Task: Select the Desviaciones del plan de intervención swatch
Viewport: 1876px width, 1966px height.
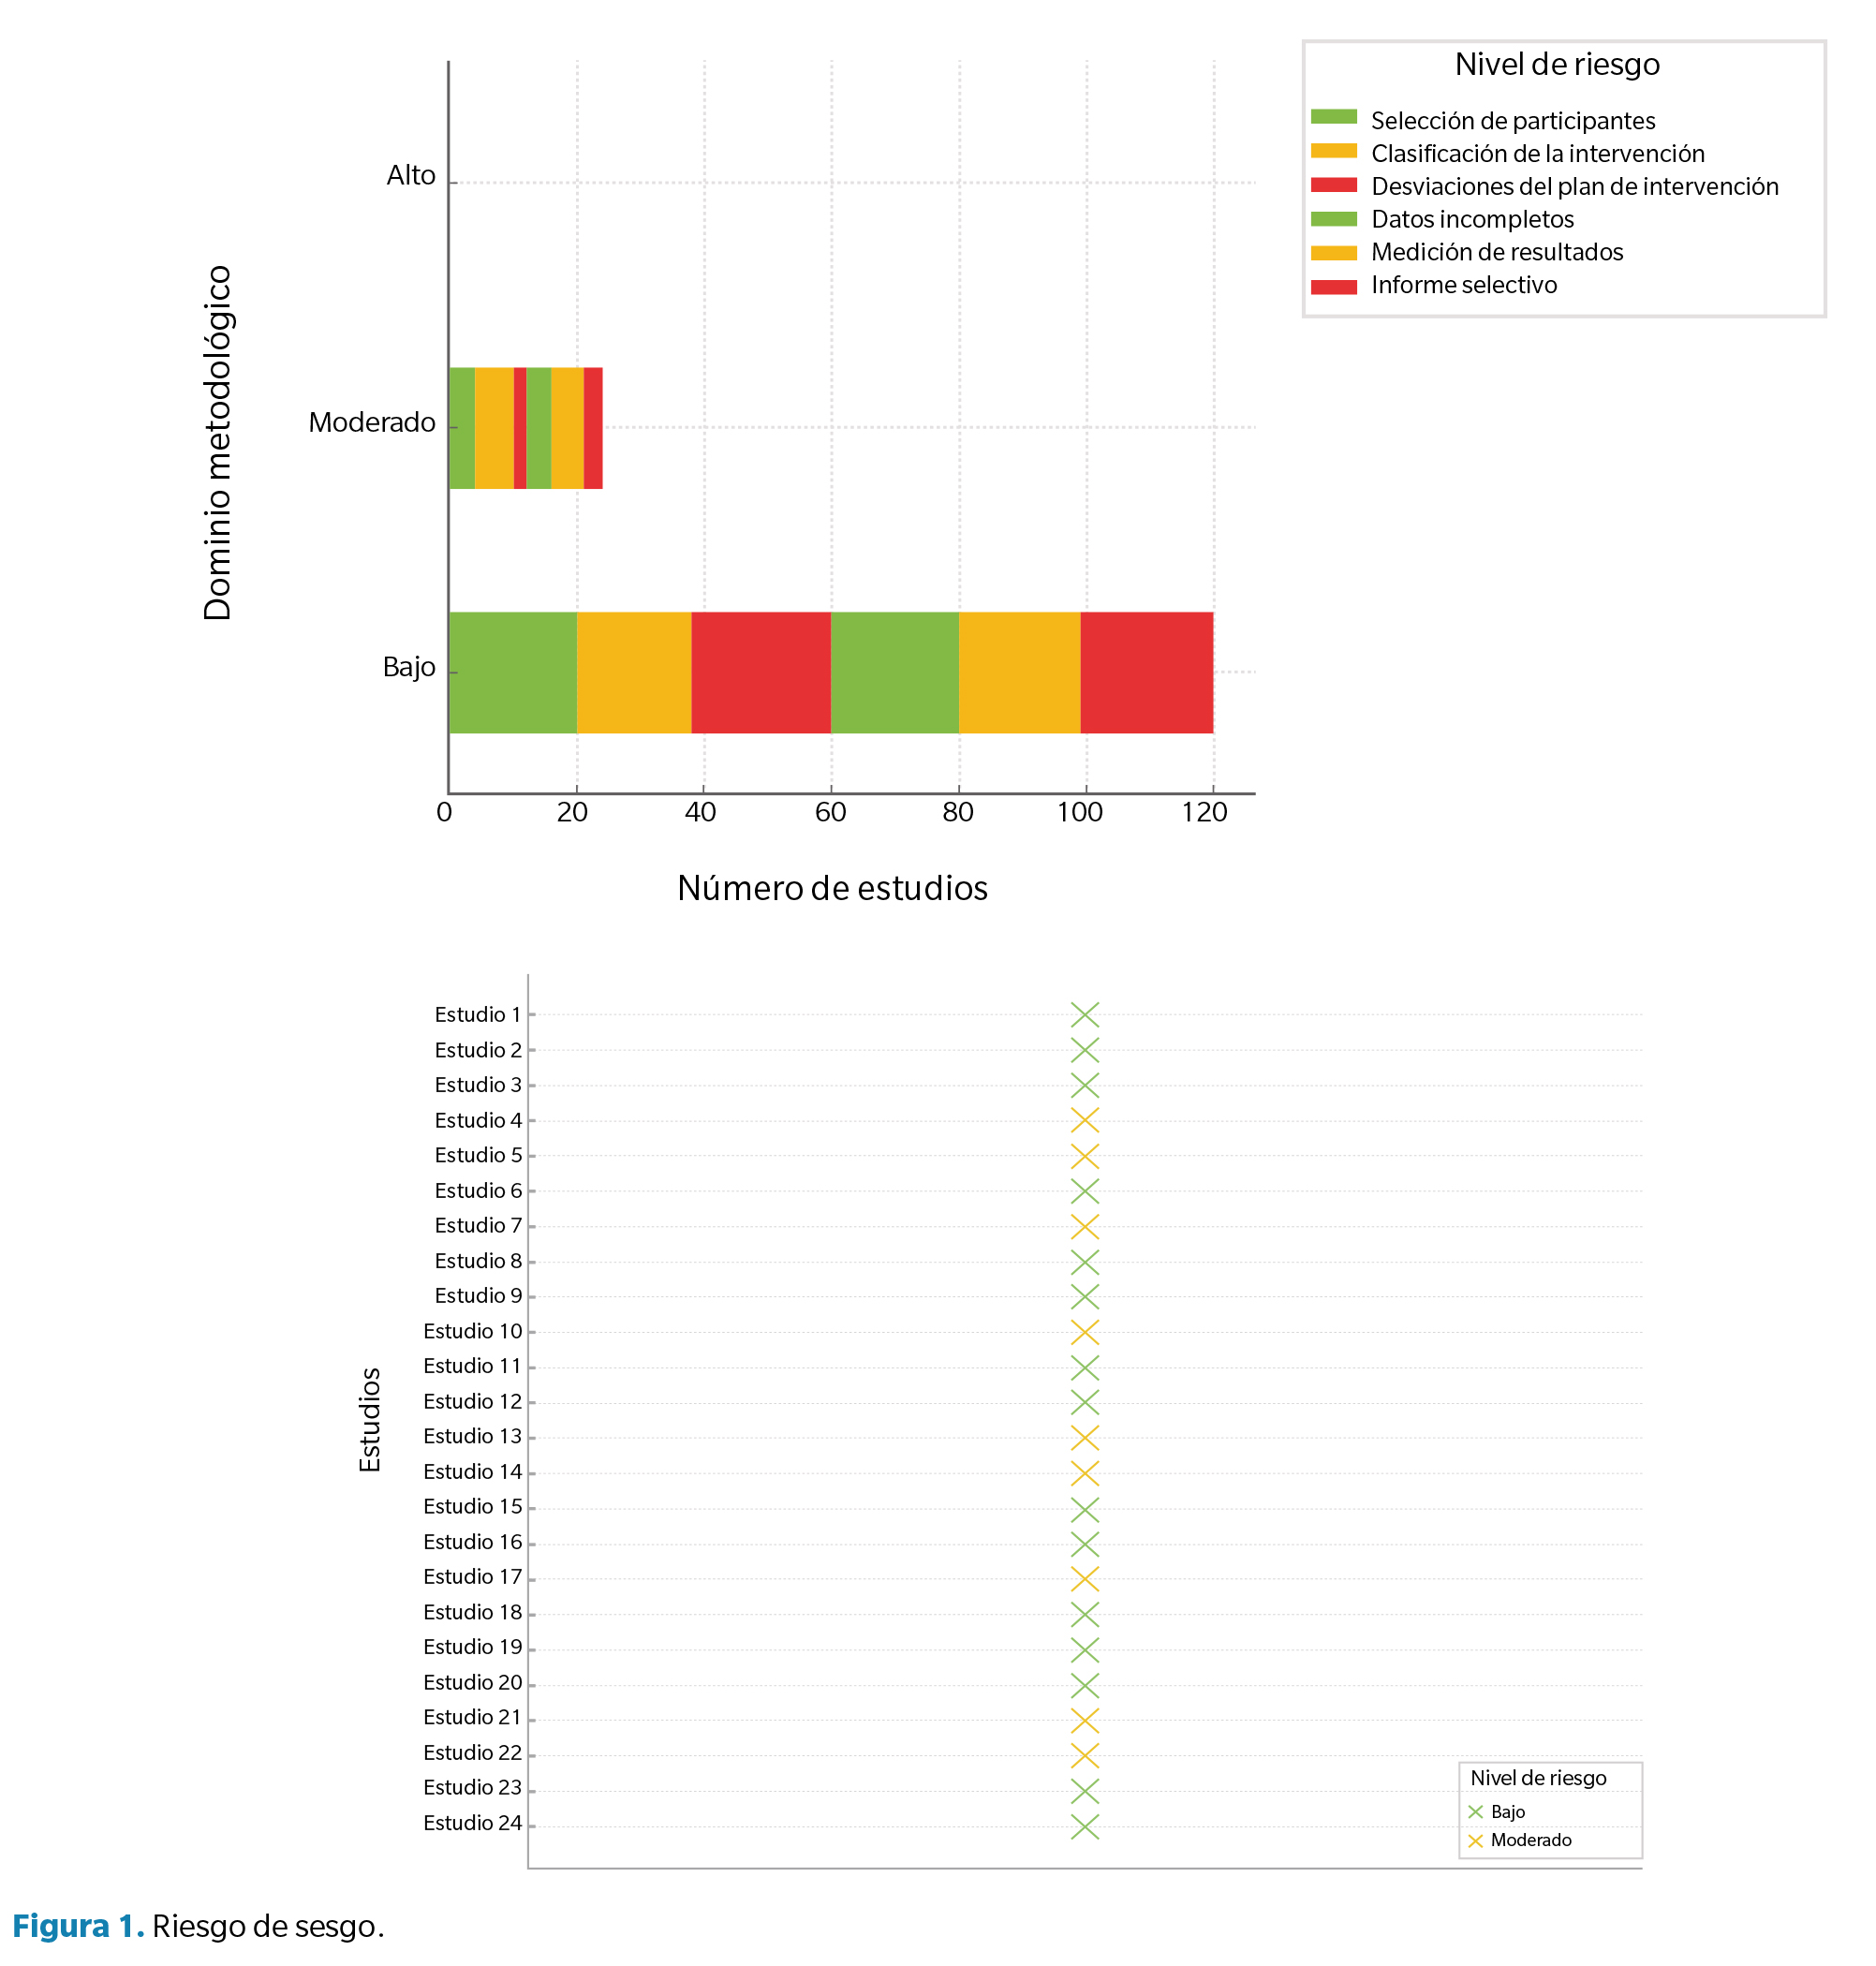Action: pos(1333,185)
